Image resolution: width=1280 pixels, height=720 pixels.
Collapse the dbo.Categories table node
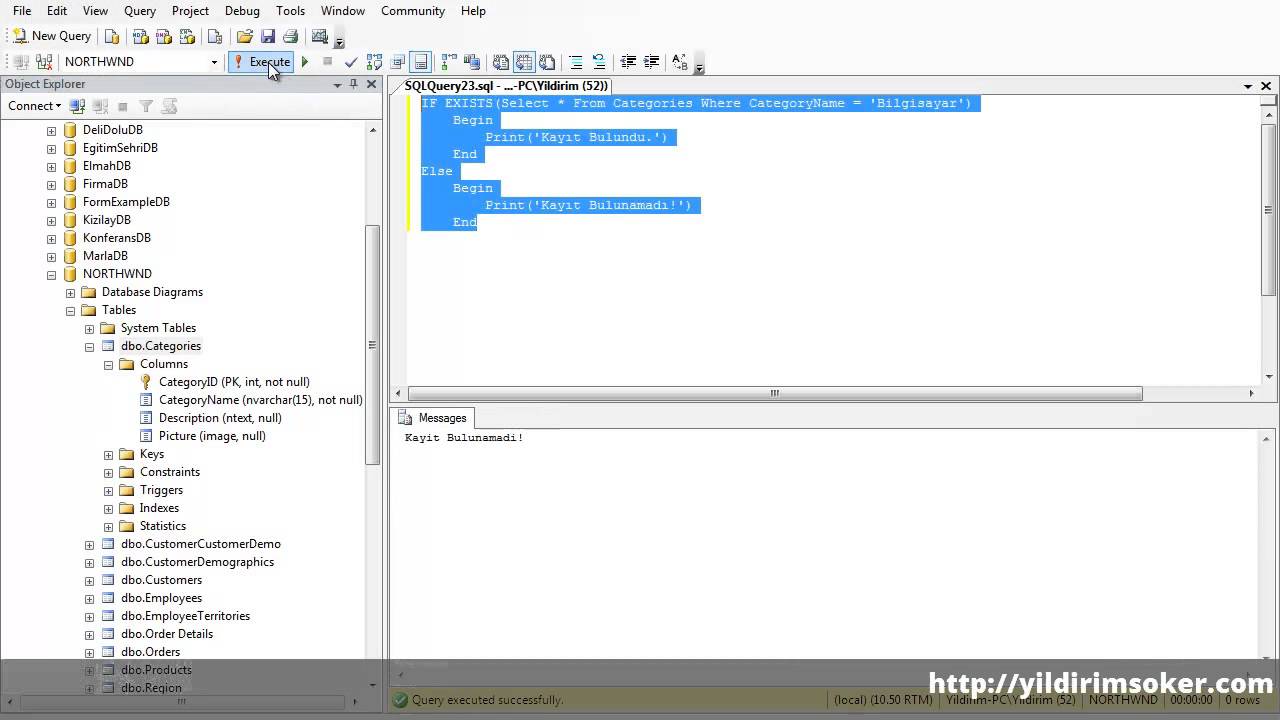coord(89,346)
